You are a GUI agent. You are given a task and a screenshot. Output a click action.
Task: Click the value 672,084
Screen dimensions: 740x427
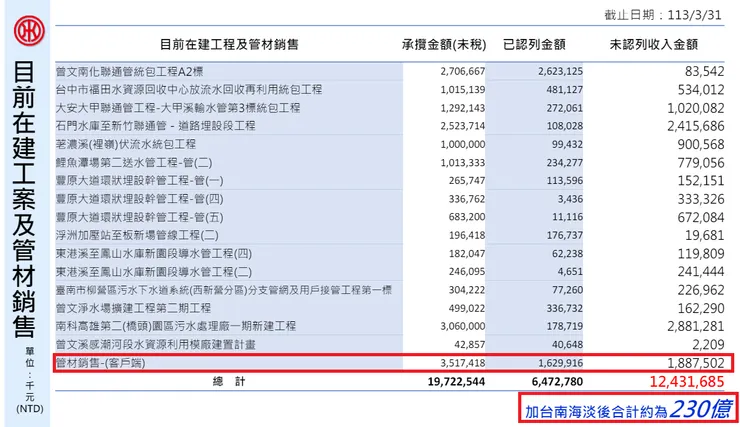point(701,217)
